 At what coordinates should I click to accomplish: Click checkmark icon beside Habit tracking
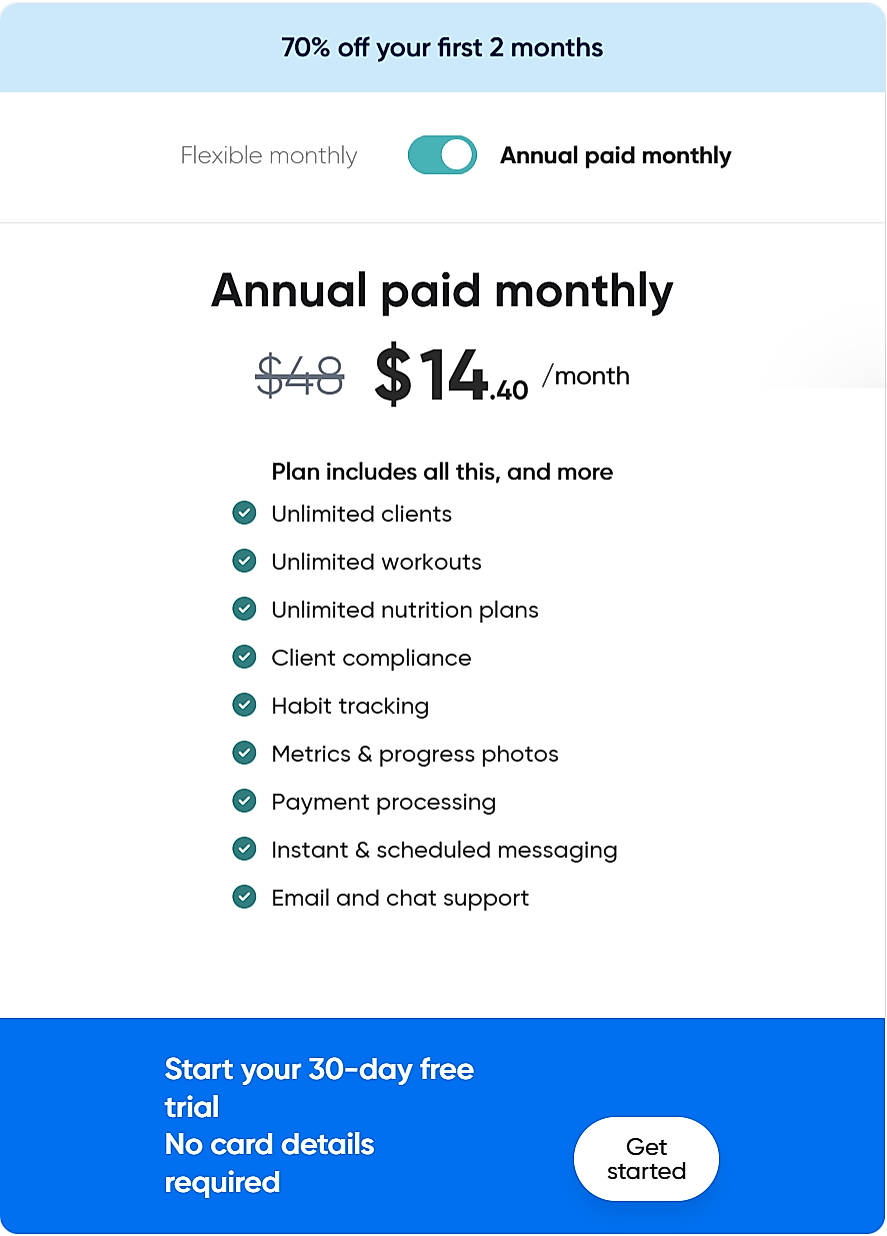click(244, 706)
